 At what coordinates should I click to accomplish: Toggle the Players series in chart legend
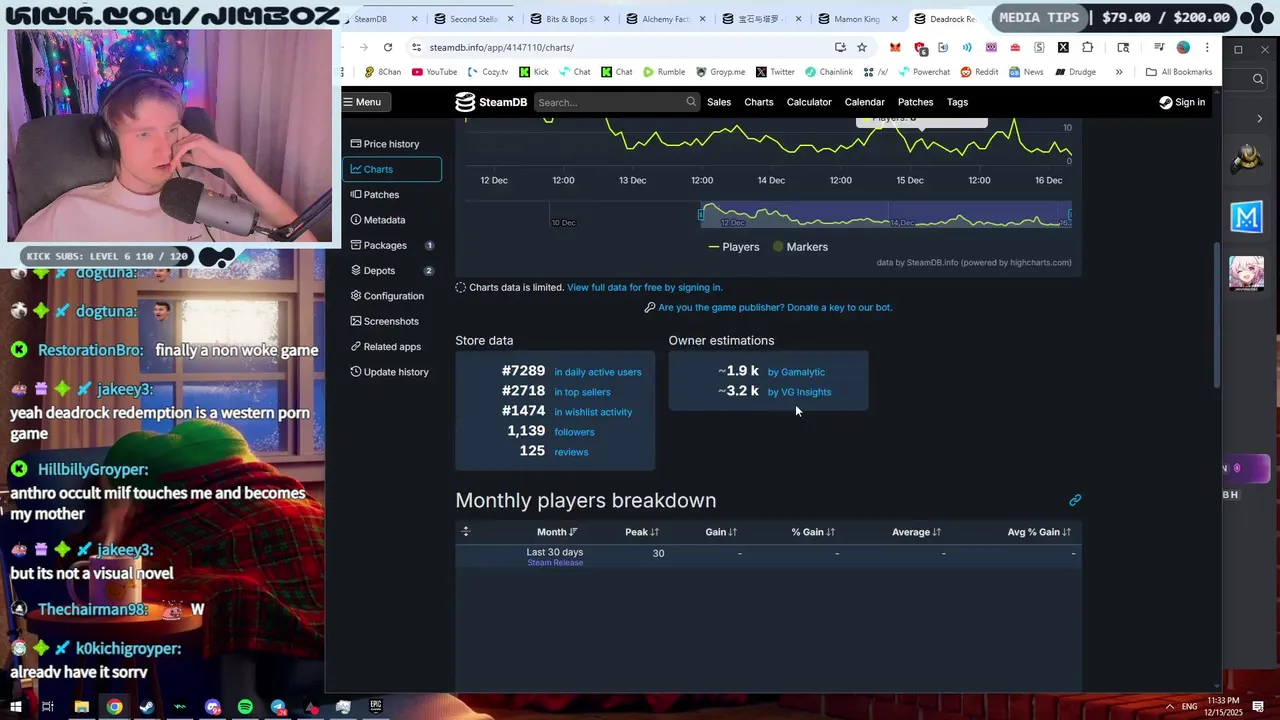(734, 247)
